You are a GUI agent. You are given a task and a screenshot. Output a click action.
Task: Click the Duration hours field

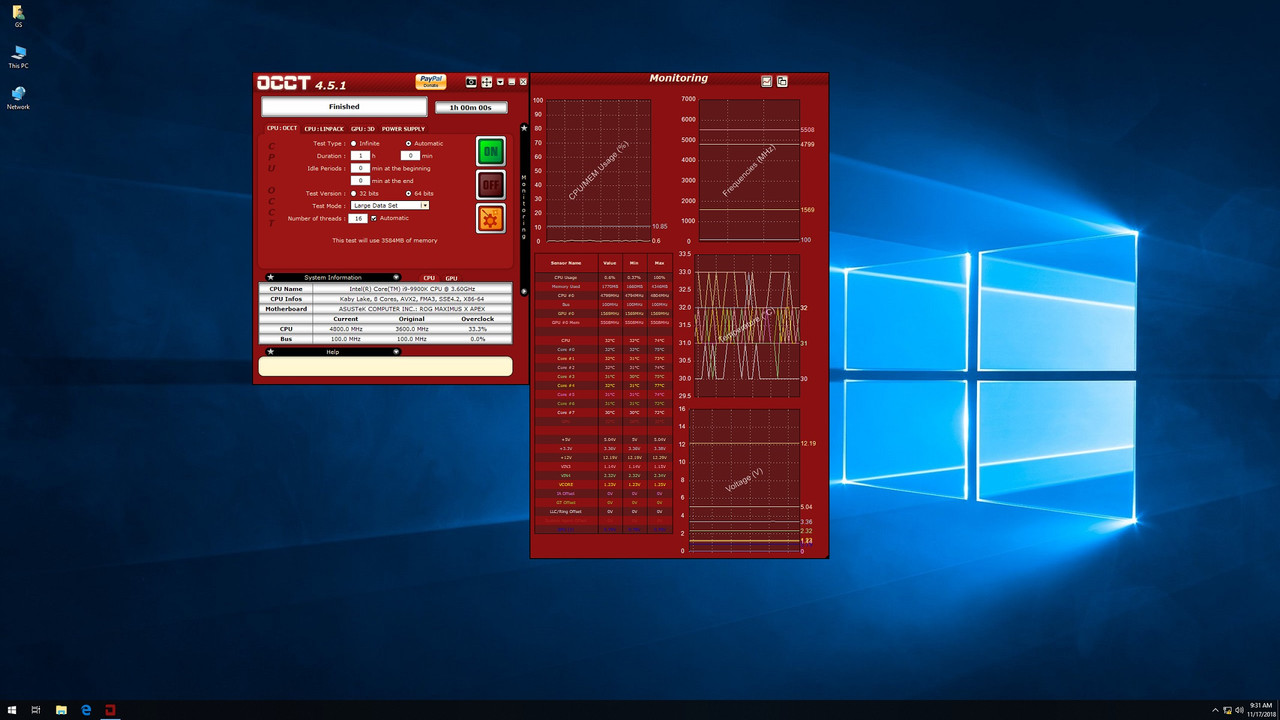click(x=359, y=156)
